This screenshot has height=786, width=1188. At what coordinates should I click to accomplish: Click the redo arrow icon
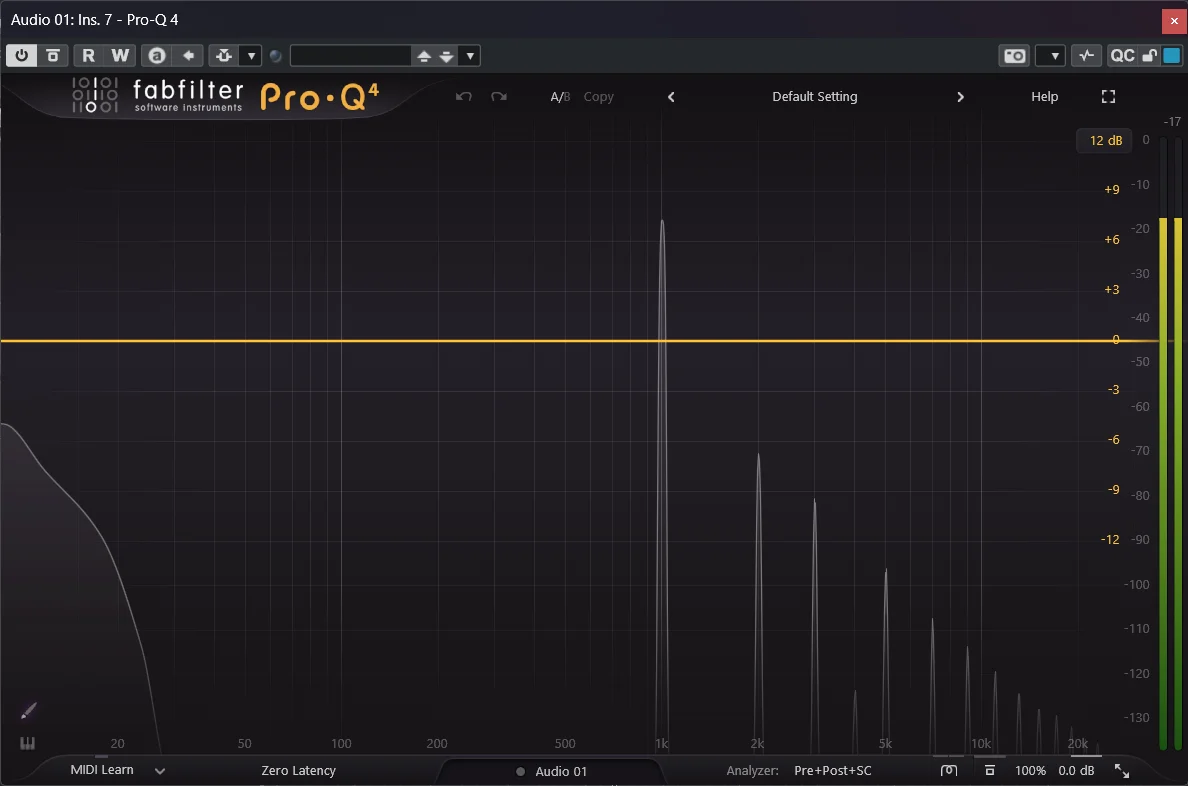click(499, 96)
